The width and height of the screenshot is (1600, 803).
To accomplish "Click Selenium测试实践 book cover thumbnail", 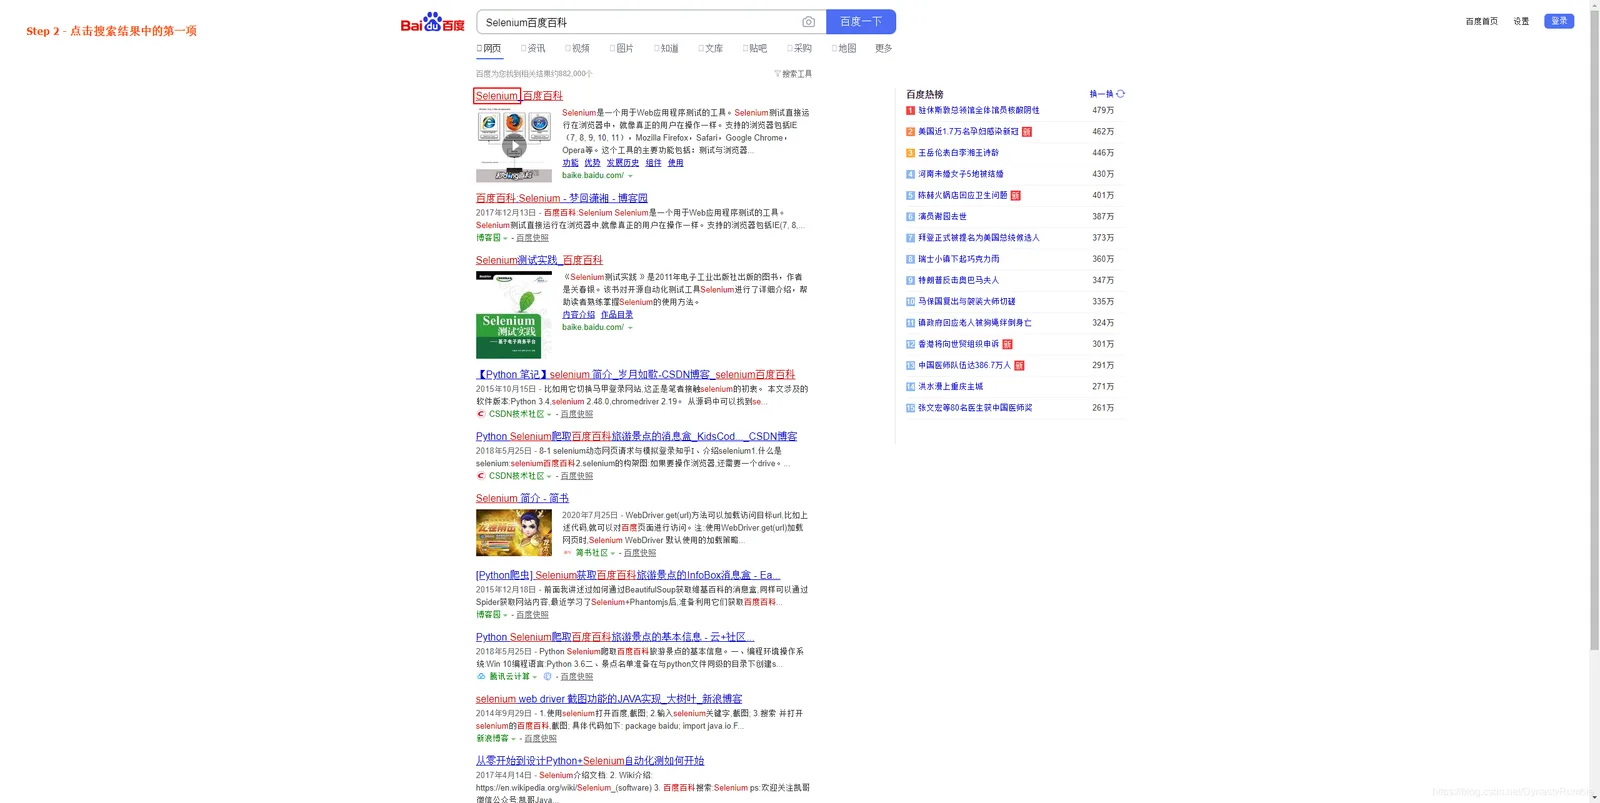I will (x=513, y=315).
